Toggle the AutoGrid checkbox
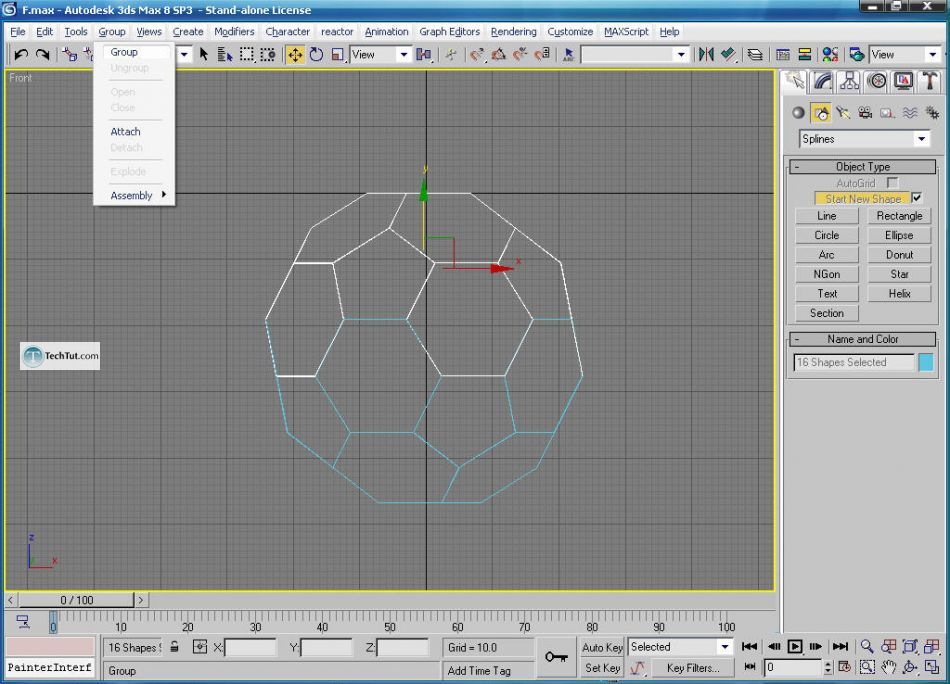Viewport: 950px width, 684px height. (892, 182)
